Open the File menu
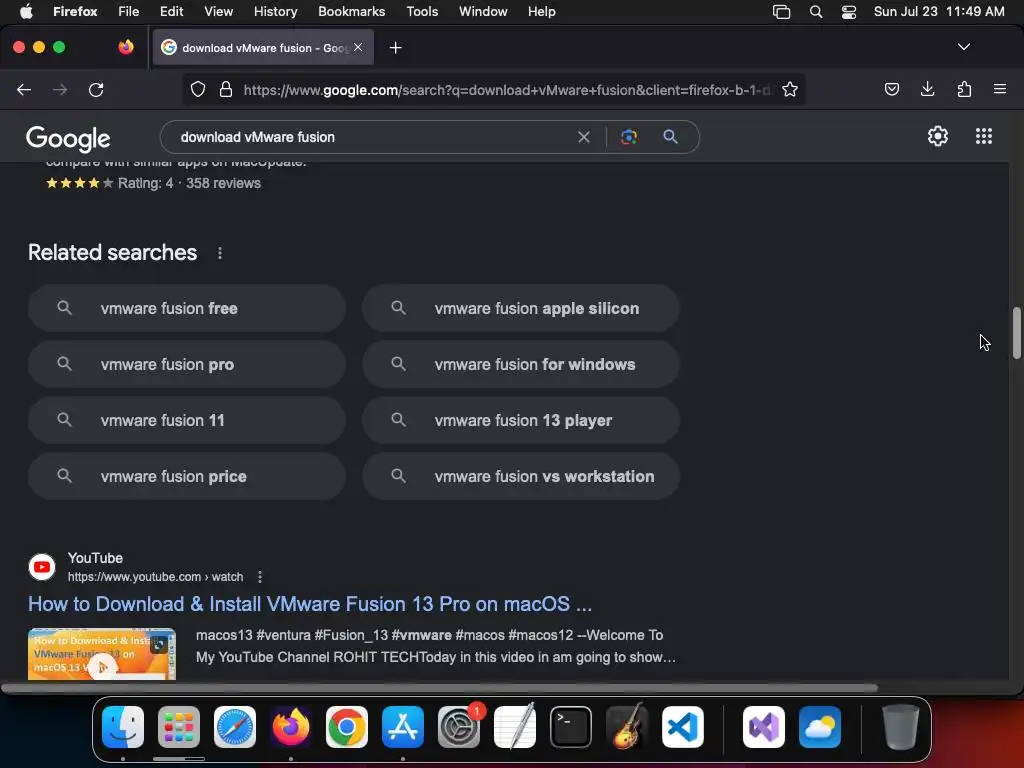The width and height of the screenshot is (1024, 768). pyautogui.click(x=129, y=11)
